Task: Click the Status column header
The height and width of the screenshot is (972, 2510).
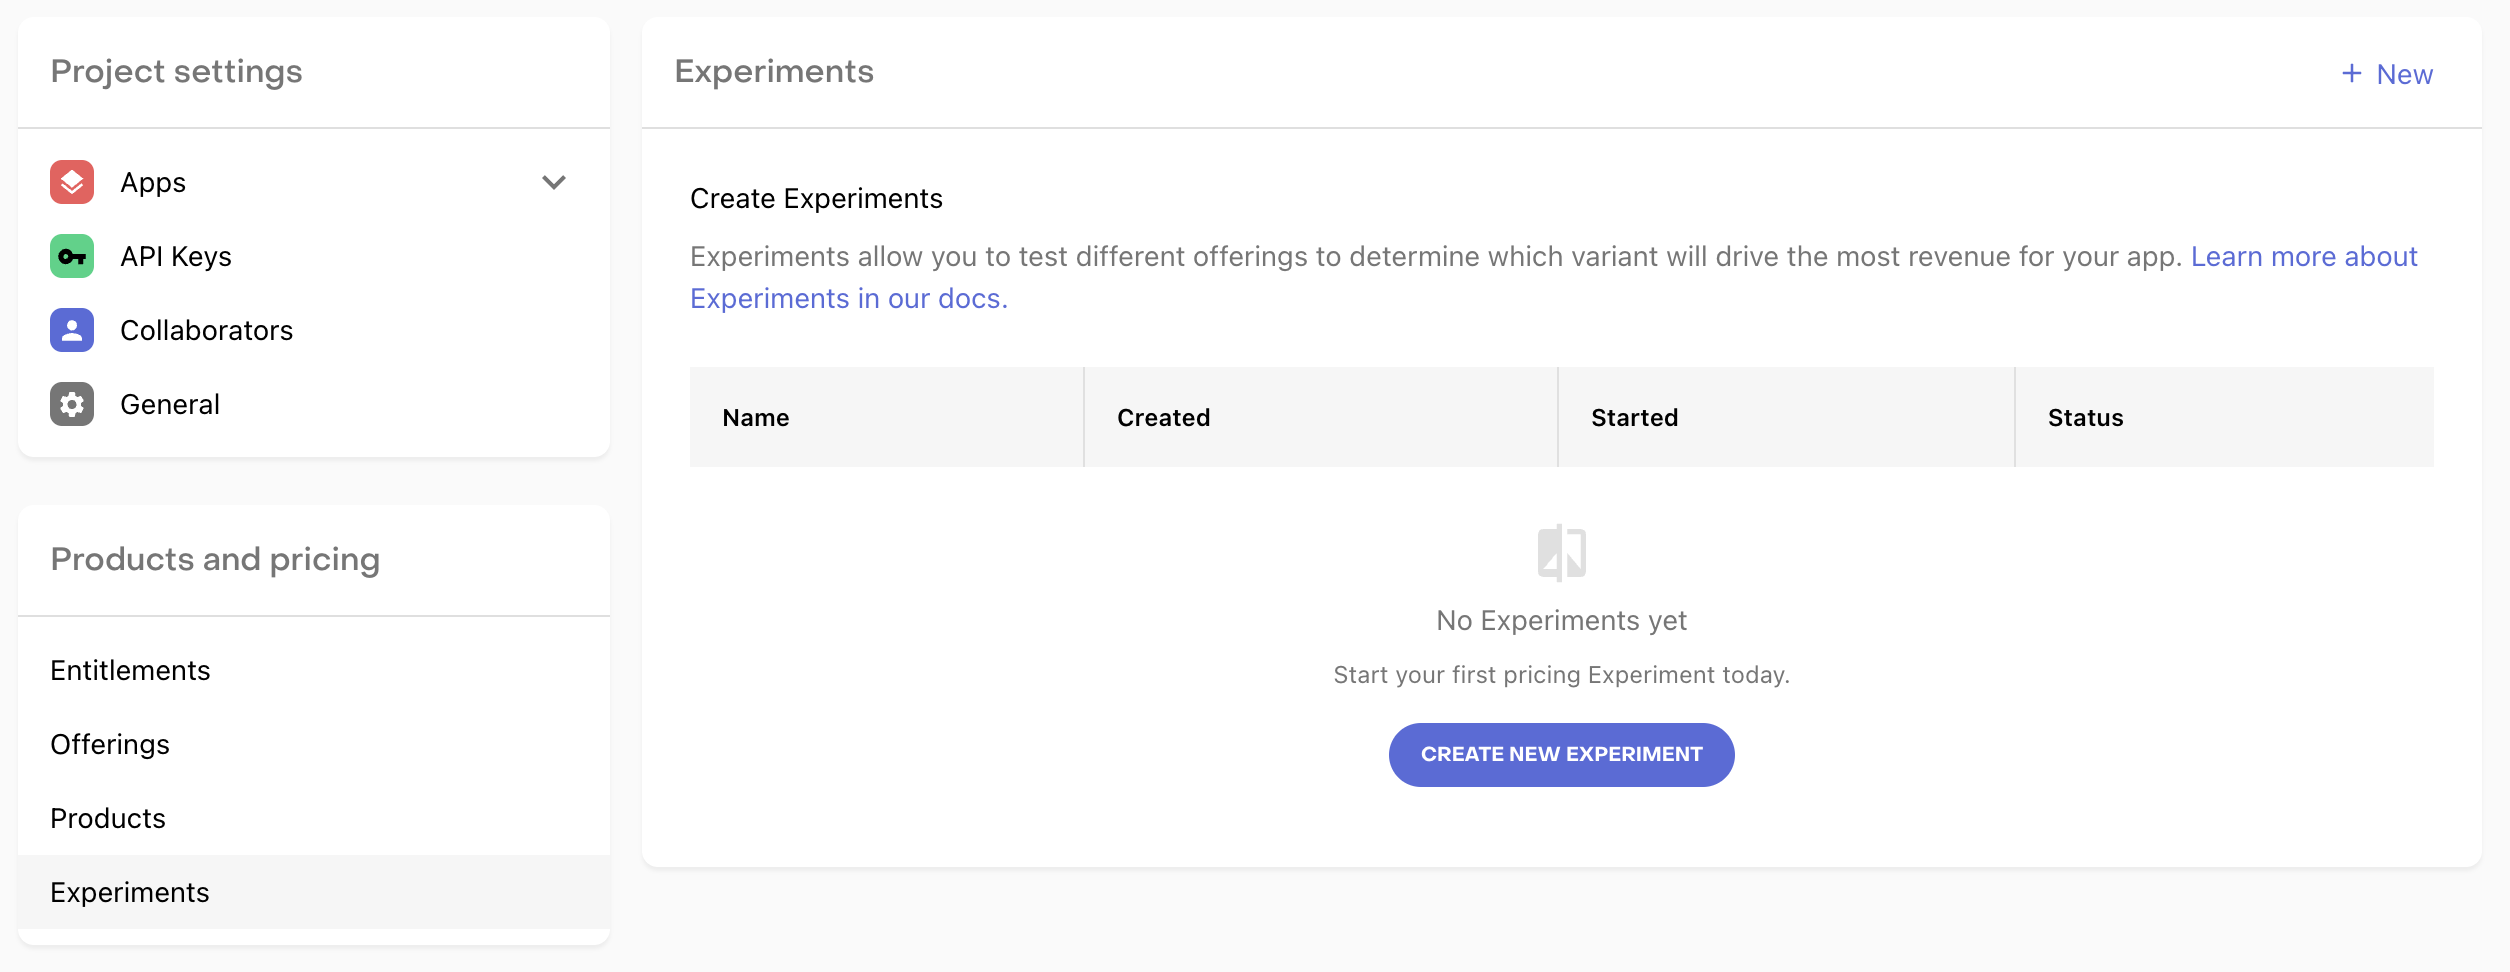Action: click(2085, 417)
